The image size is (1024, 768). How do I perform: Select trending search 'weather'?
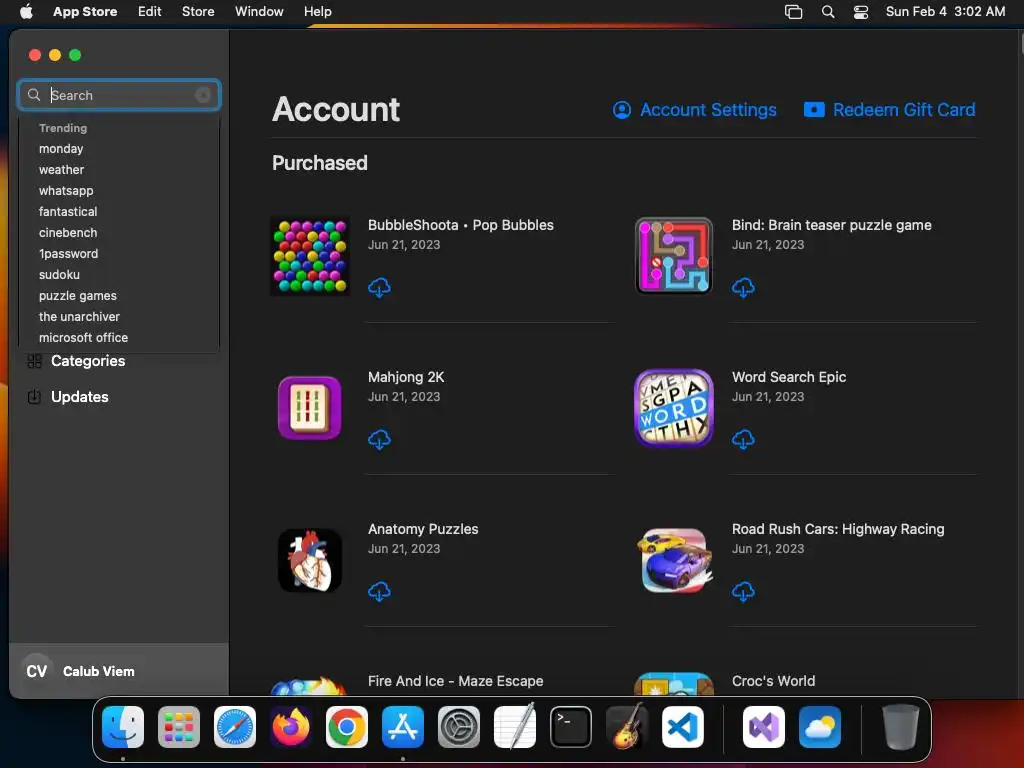pyautogui.click(x=61, y=170)
